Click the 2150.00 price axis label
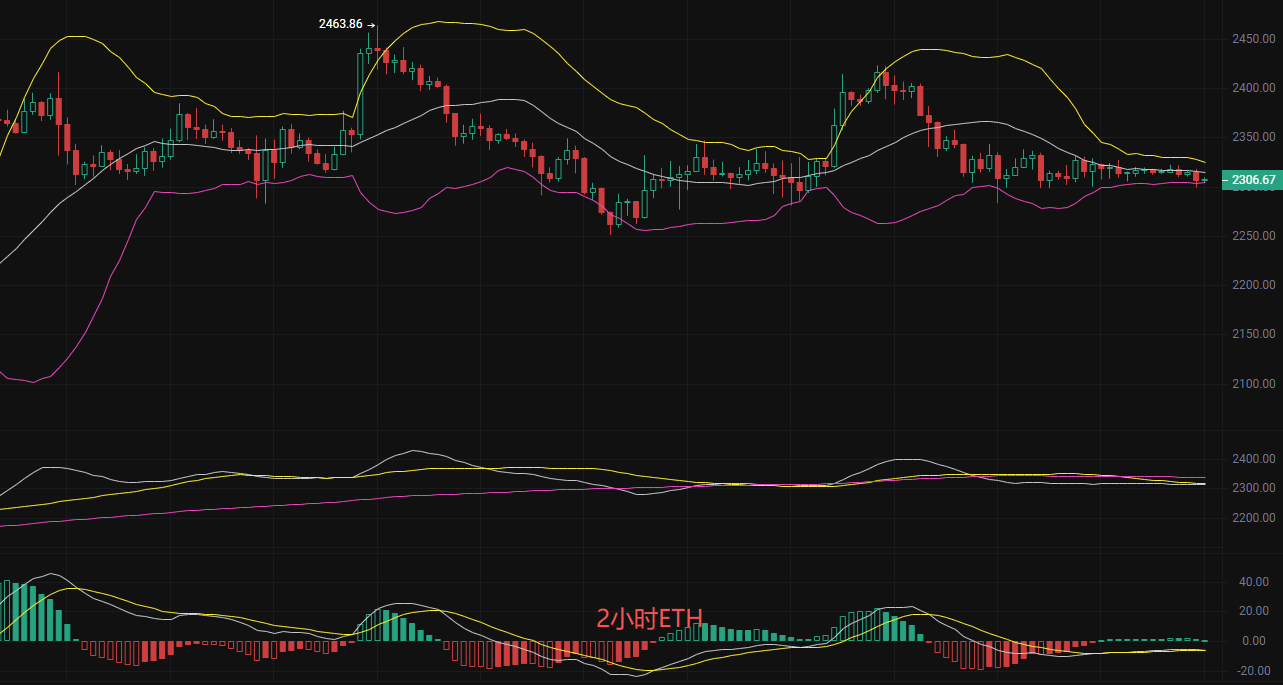 1252,334
